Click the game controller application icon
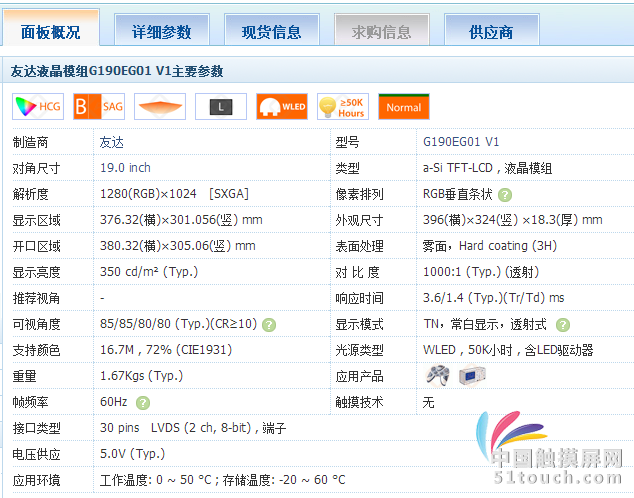This screenshot has width=634, height=498. pyautogui.click(x=437, y=376)
